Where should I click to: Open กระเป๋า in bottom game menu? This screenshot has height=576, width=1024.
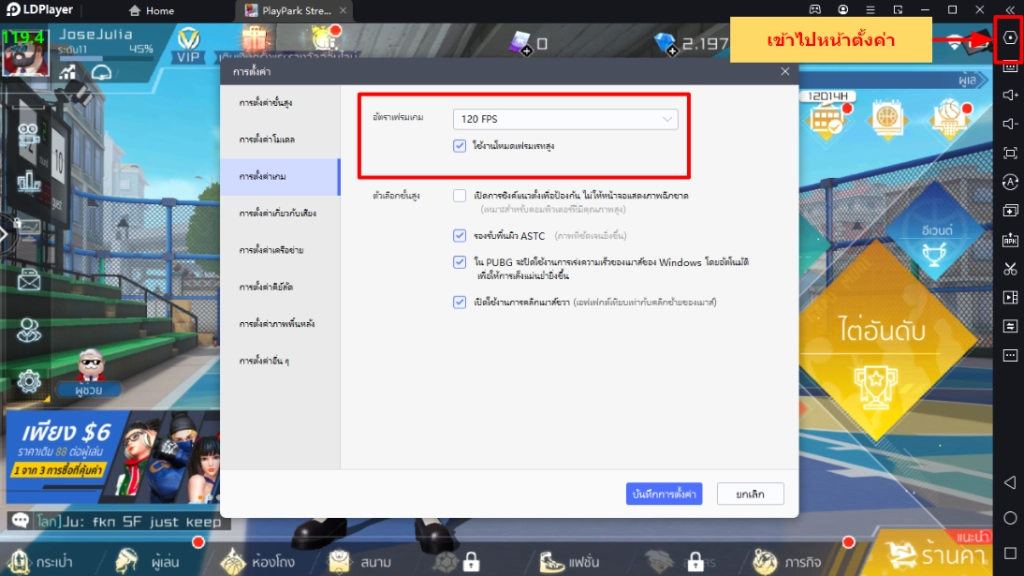click(x=40, y=561)
